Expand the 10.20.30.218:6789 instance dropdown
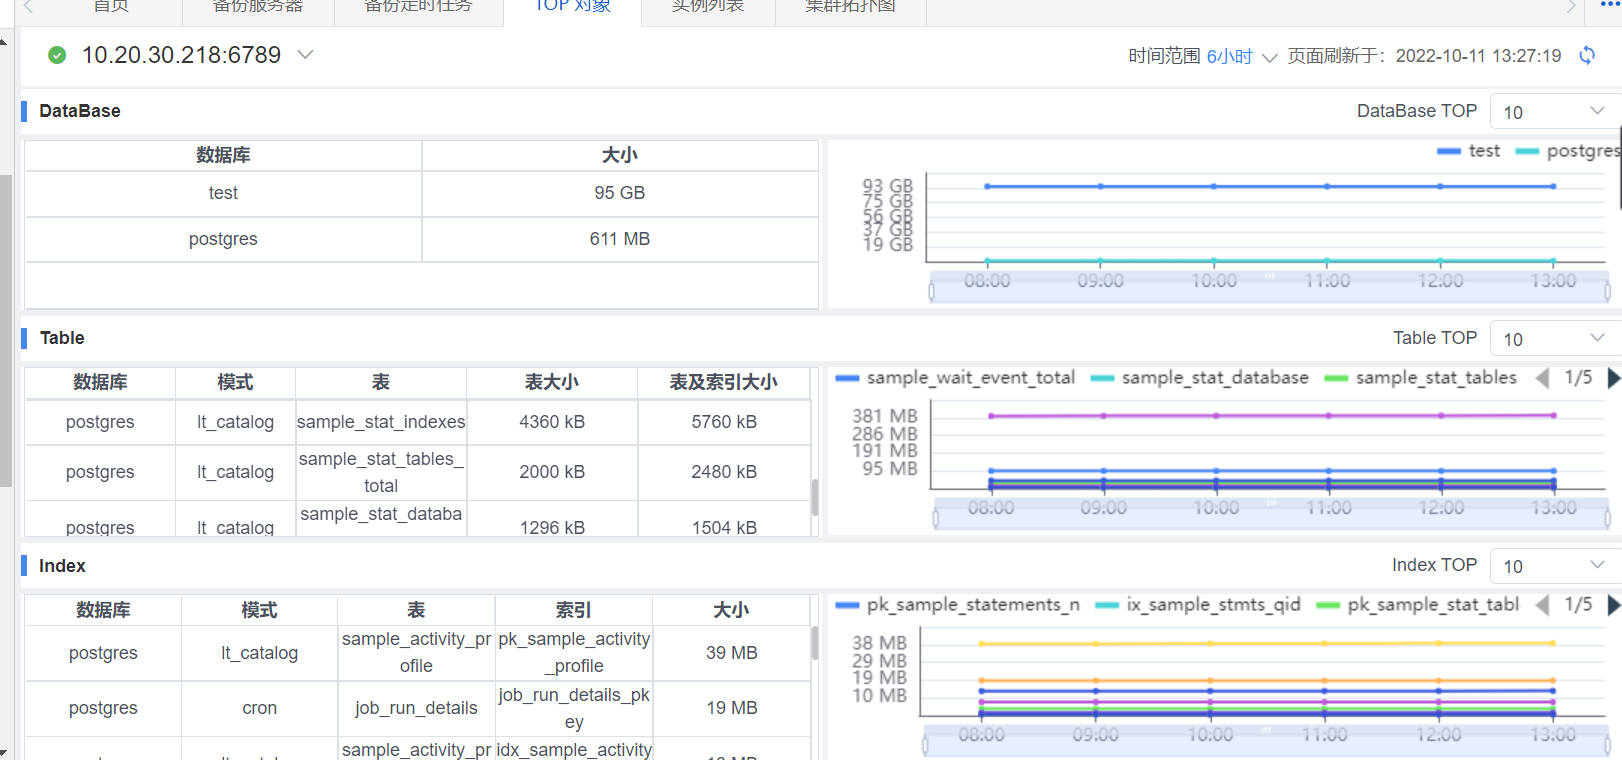 306,55
